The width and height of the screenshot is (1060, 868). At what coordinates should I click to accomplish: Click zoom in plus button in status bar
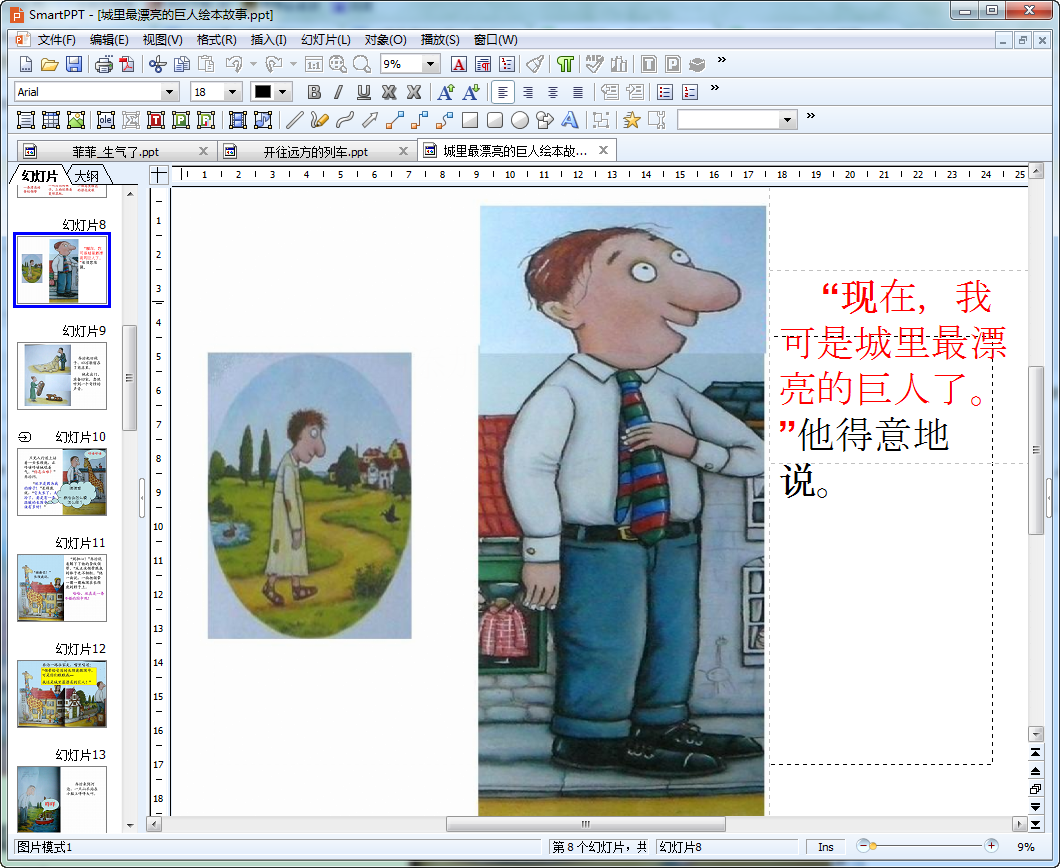tap(991, 846)
